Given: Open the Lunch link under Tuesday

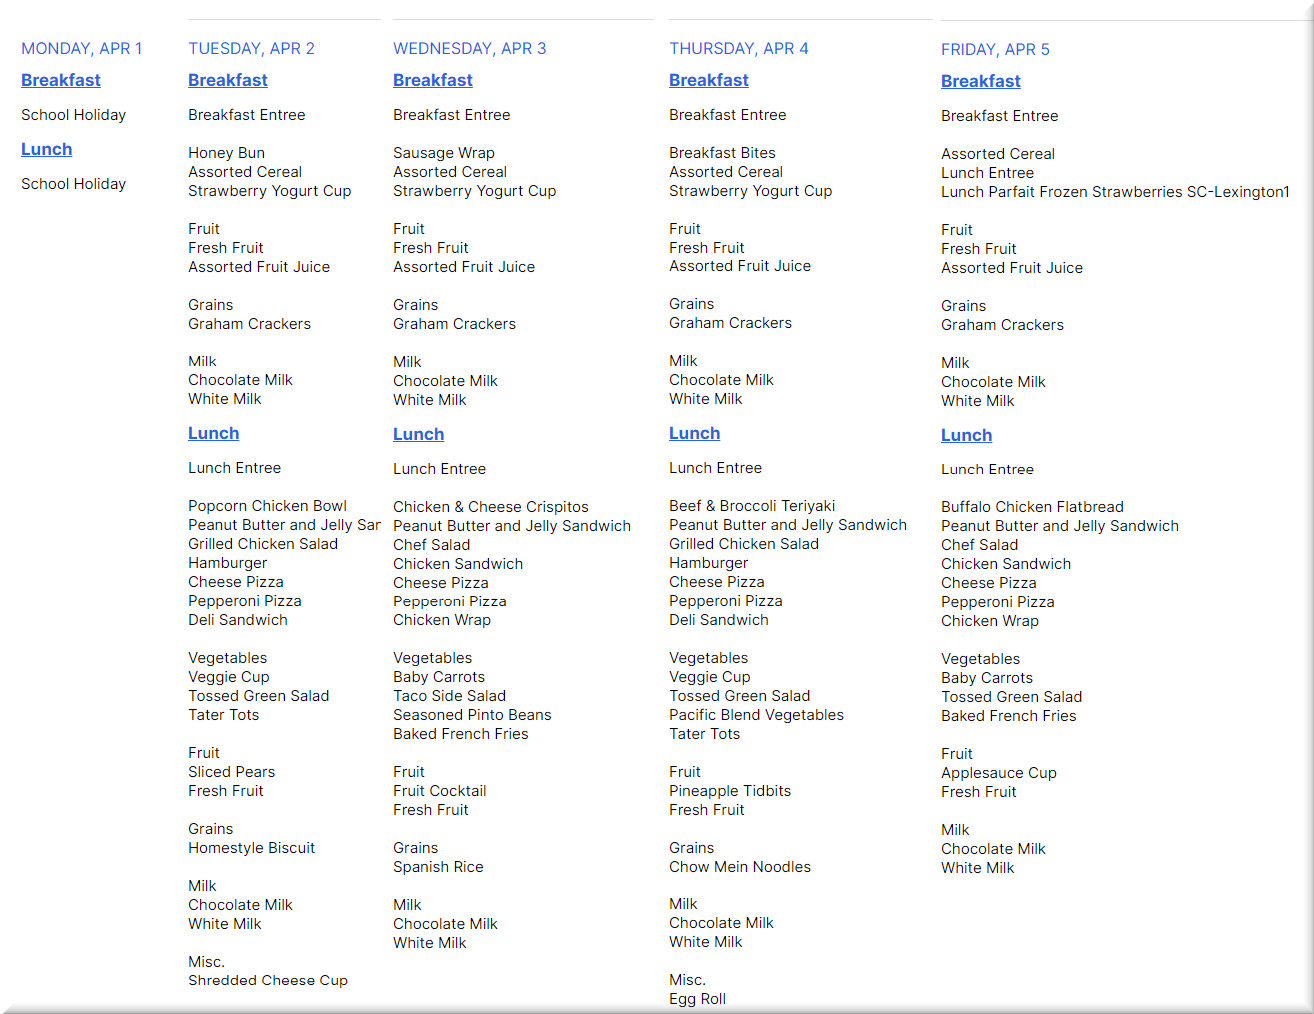Looking at the screenshot, I should [x=214, y=433].
